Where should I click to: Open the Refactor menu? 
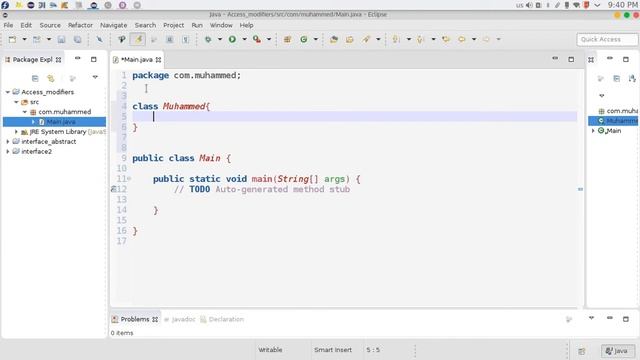pos(80,25)
